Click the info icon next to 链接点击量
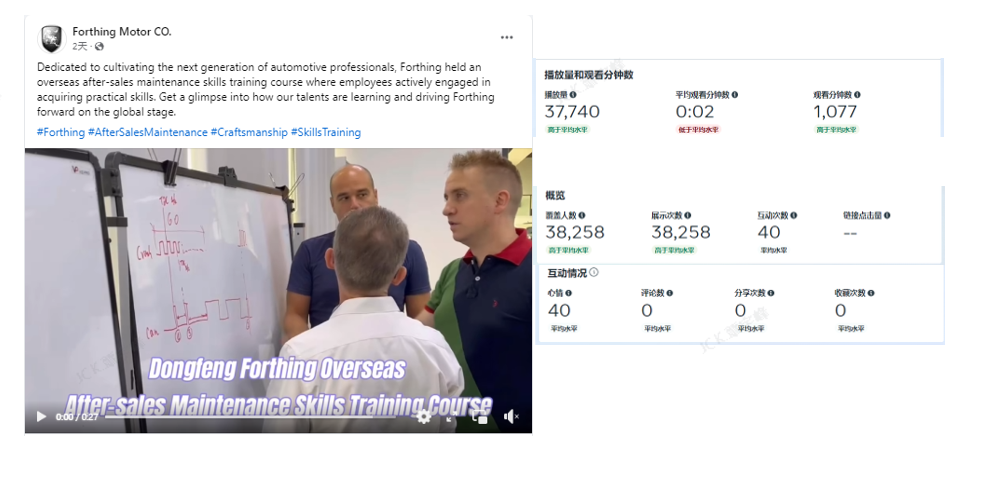 pos(887,215)
